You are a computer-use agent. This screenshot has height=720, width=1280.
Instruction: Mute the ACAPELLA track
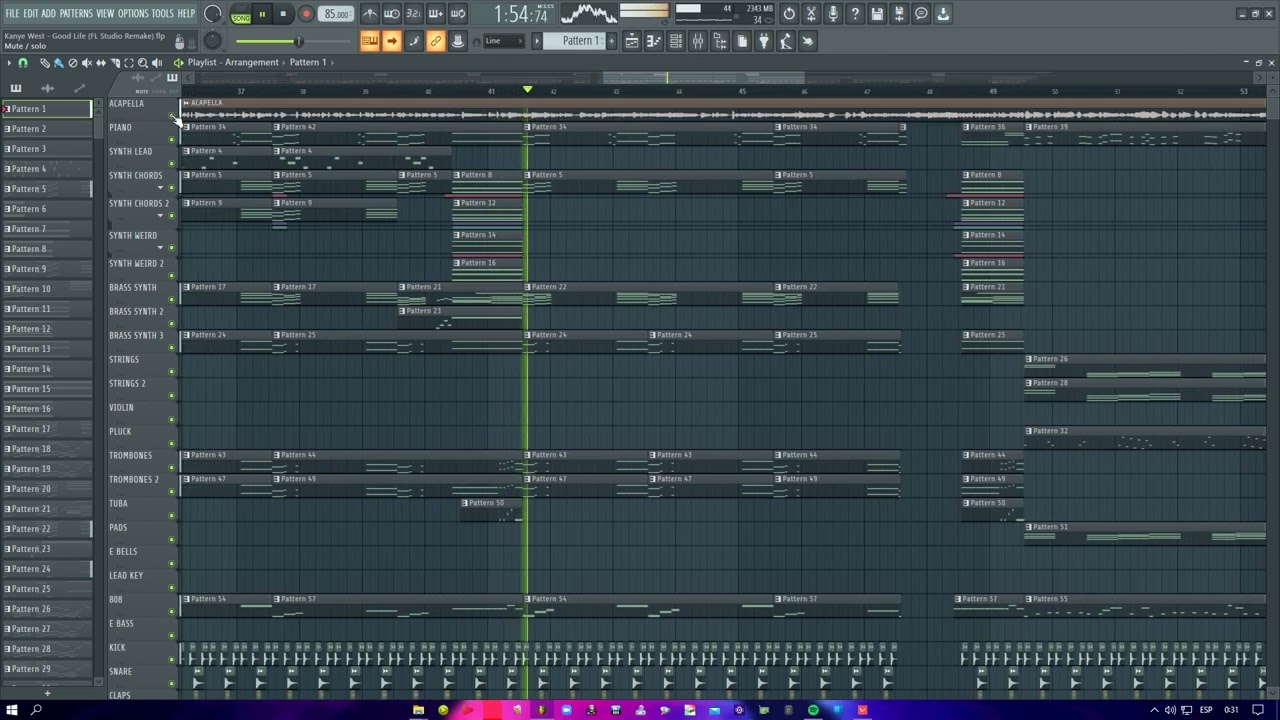172,116
